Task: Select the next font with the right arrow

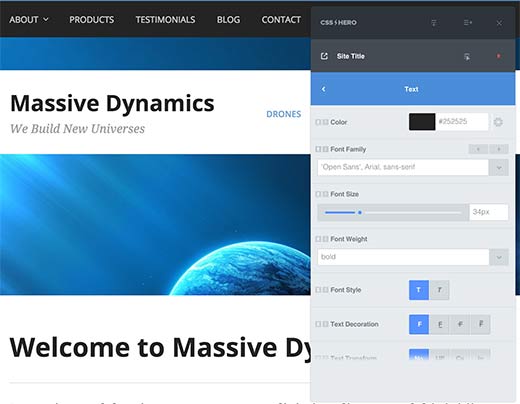Action: pyautogui.click(x=499, y=149)
